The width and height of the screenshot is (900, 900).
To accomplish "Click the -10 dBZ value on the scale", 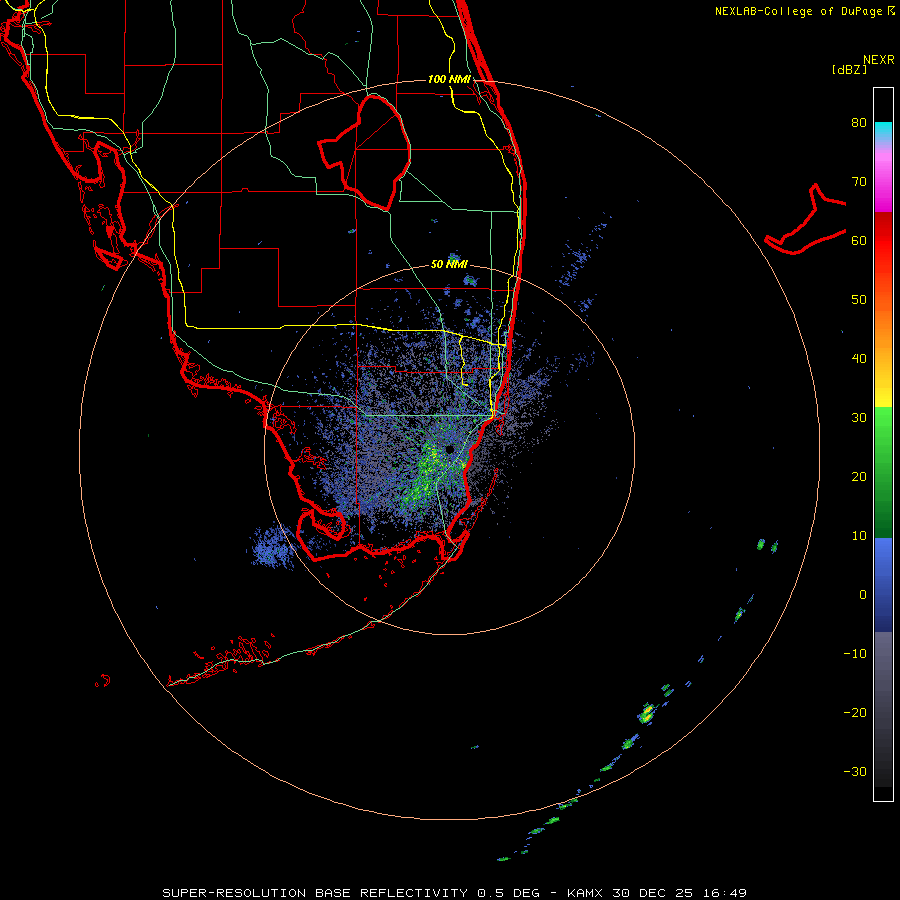I will [x=855, y=654].
